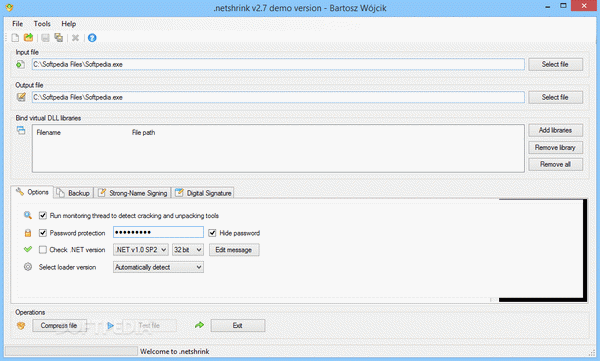
Task: Click 'Welcome to .netshrink' status text
Action: pyautogui.click(x=174, y=351)
